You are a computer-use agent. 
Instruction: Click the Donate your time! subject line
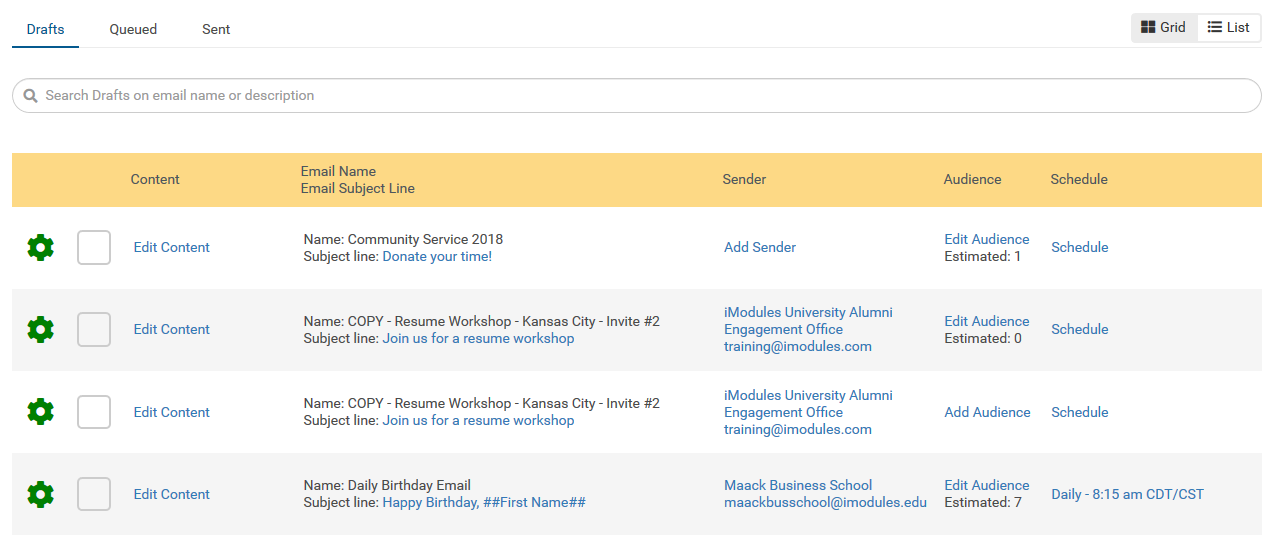(x=437, y=256)
